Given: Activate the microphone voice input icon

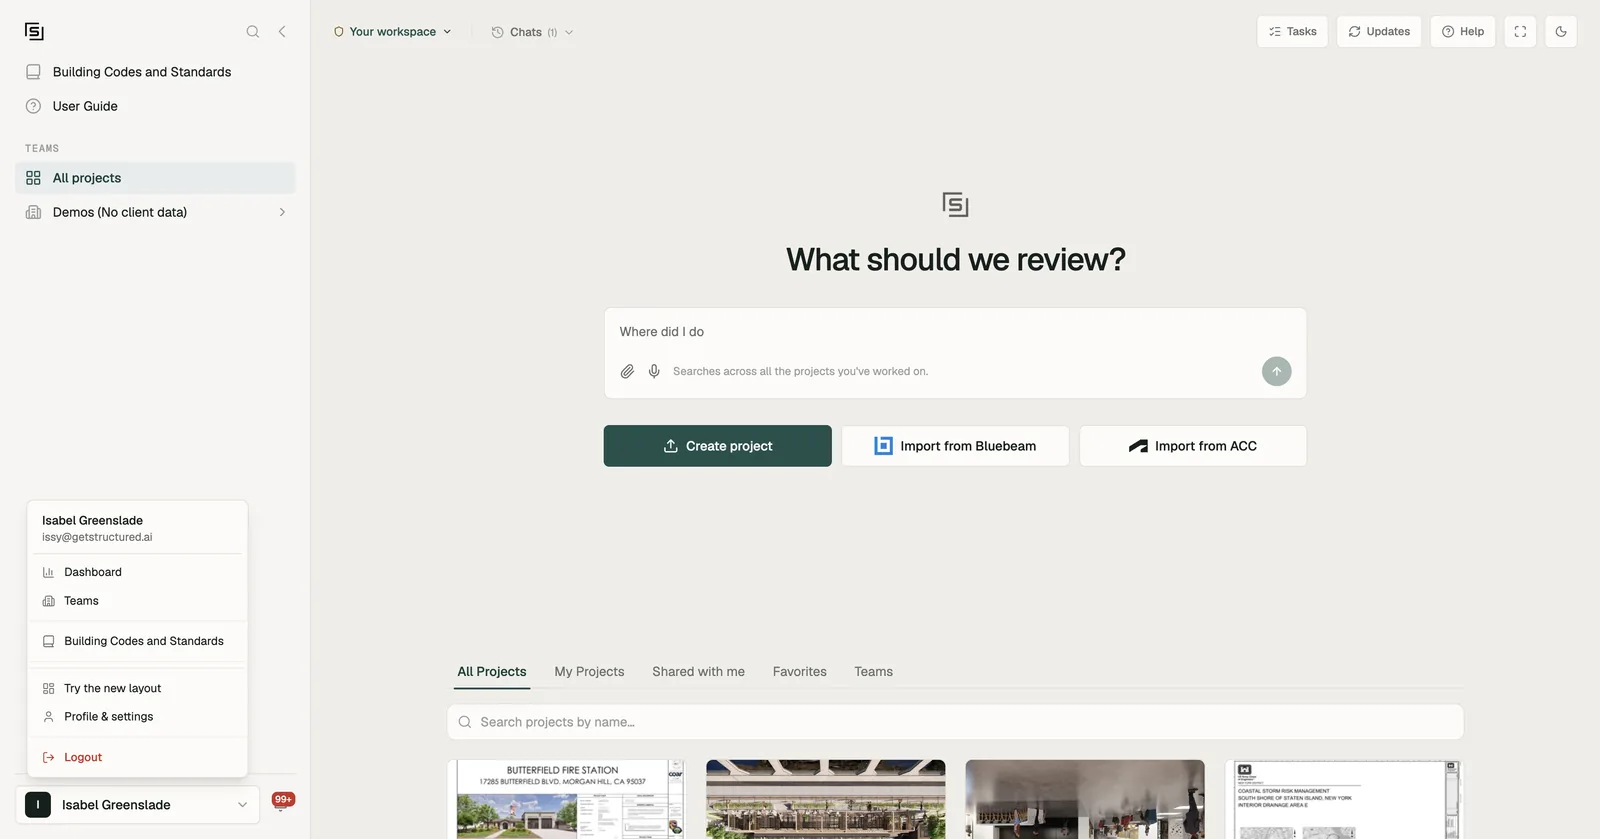Looking at the screenshot, I should pos(654,371).
